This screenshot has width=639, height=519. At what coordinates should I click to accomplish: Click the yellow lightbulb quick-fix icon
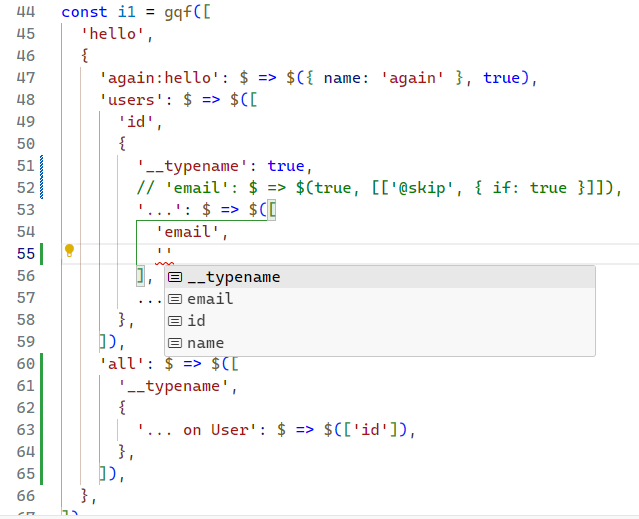click(x=69, y=251)
